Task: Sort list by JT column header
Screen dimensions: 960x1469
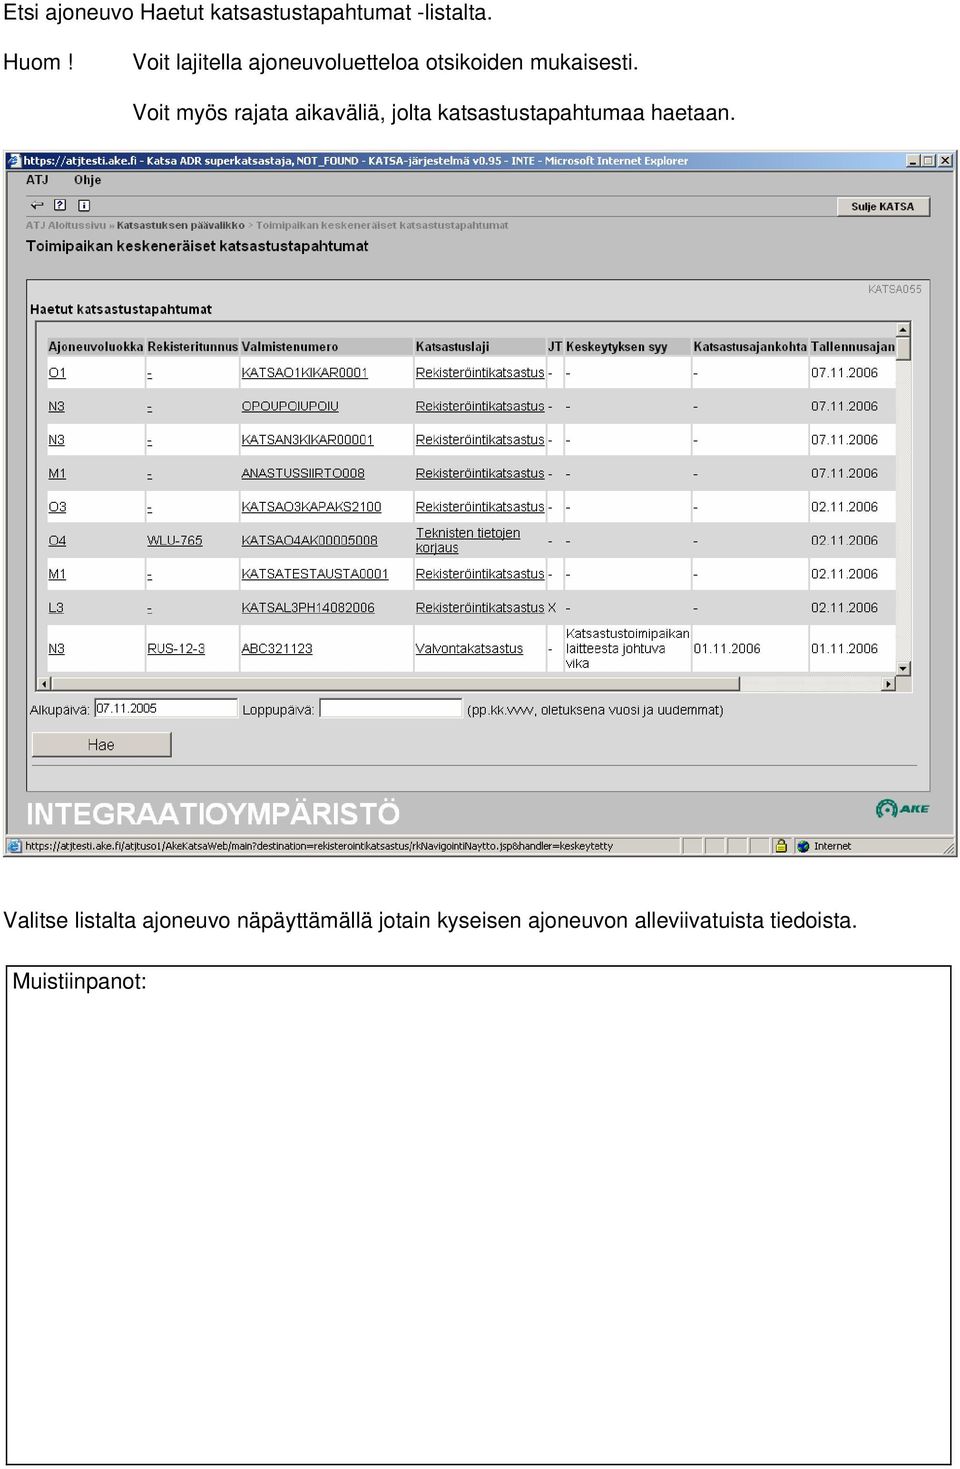Action: pyautogui.click(x=555, y=347)
